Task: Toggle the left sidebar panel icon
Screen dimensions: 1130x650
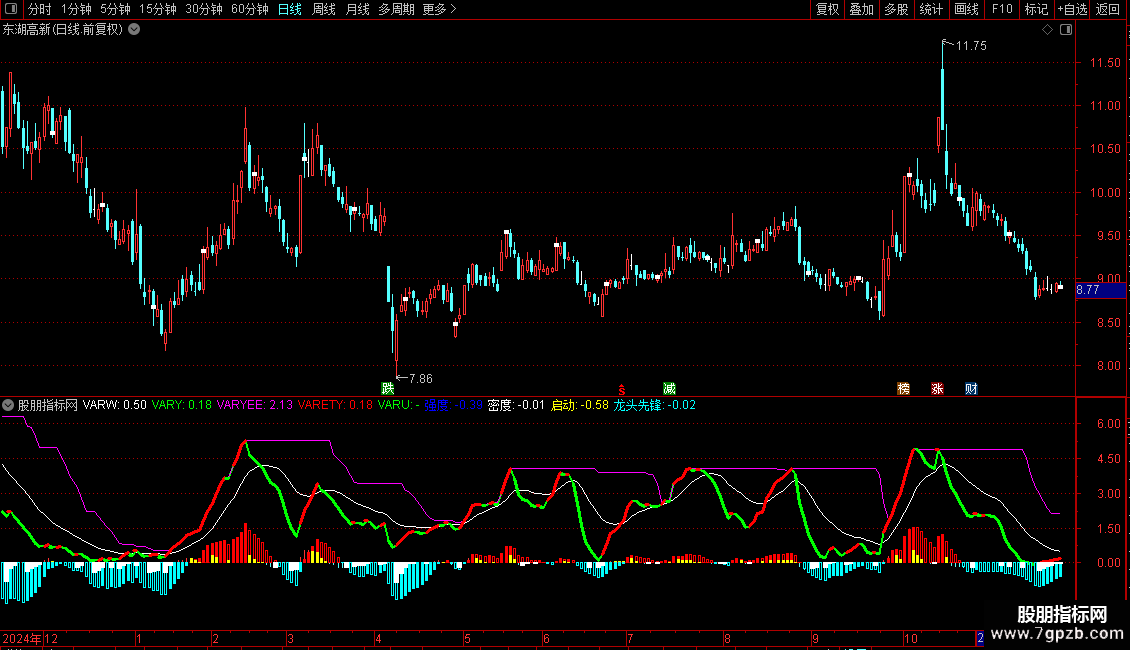Action: tap(11, 9)
